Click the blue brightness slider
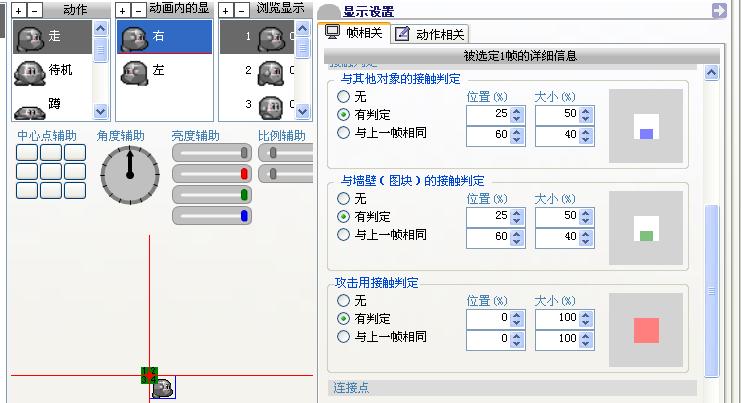This screenshot has height=403, width=741. tap(212, 216)
